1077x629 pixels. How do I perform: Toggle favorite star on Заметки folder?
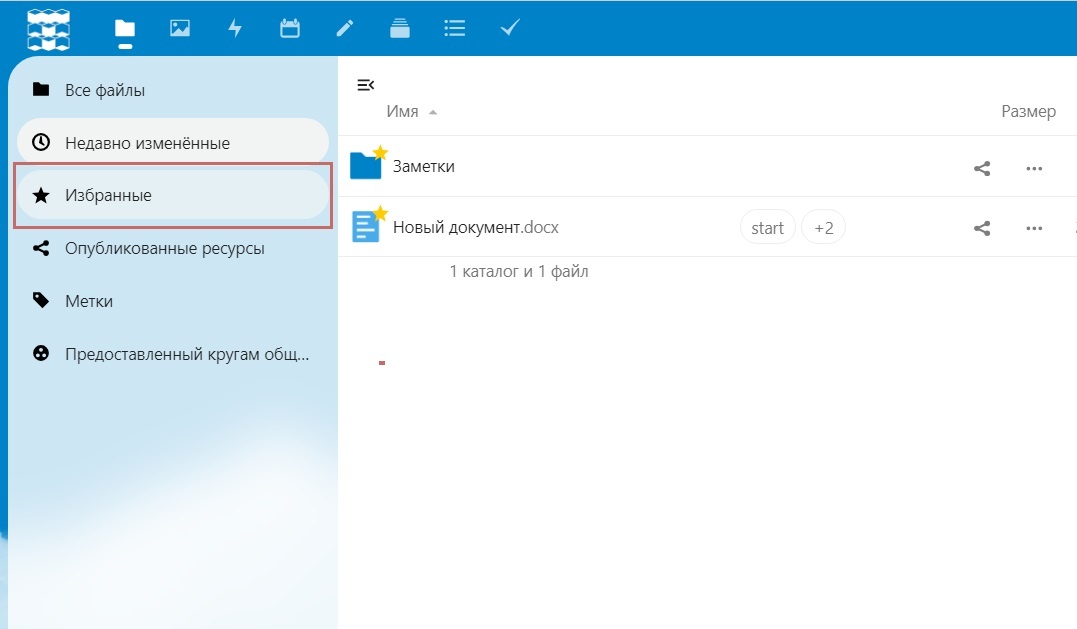(380, 152)
